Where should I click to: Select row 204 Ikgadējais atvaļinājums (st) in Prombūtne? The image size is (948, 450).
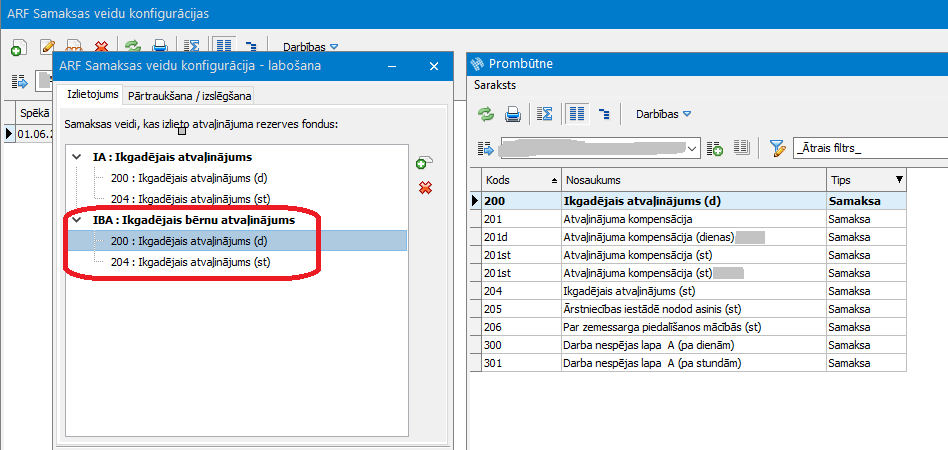(x=689, y=291)
